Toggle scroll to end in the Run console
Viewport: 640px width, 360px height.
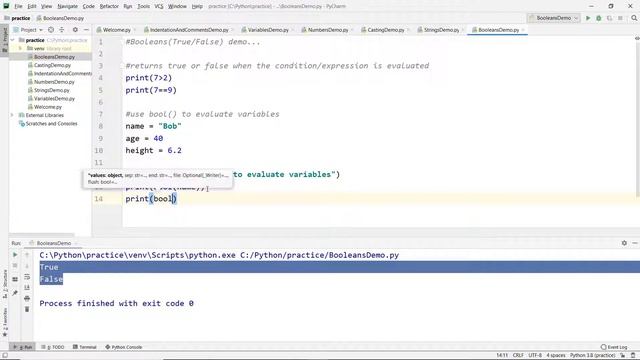[27, 287]
